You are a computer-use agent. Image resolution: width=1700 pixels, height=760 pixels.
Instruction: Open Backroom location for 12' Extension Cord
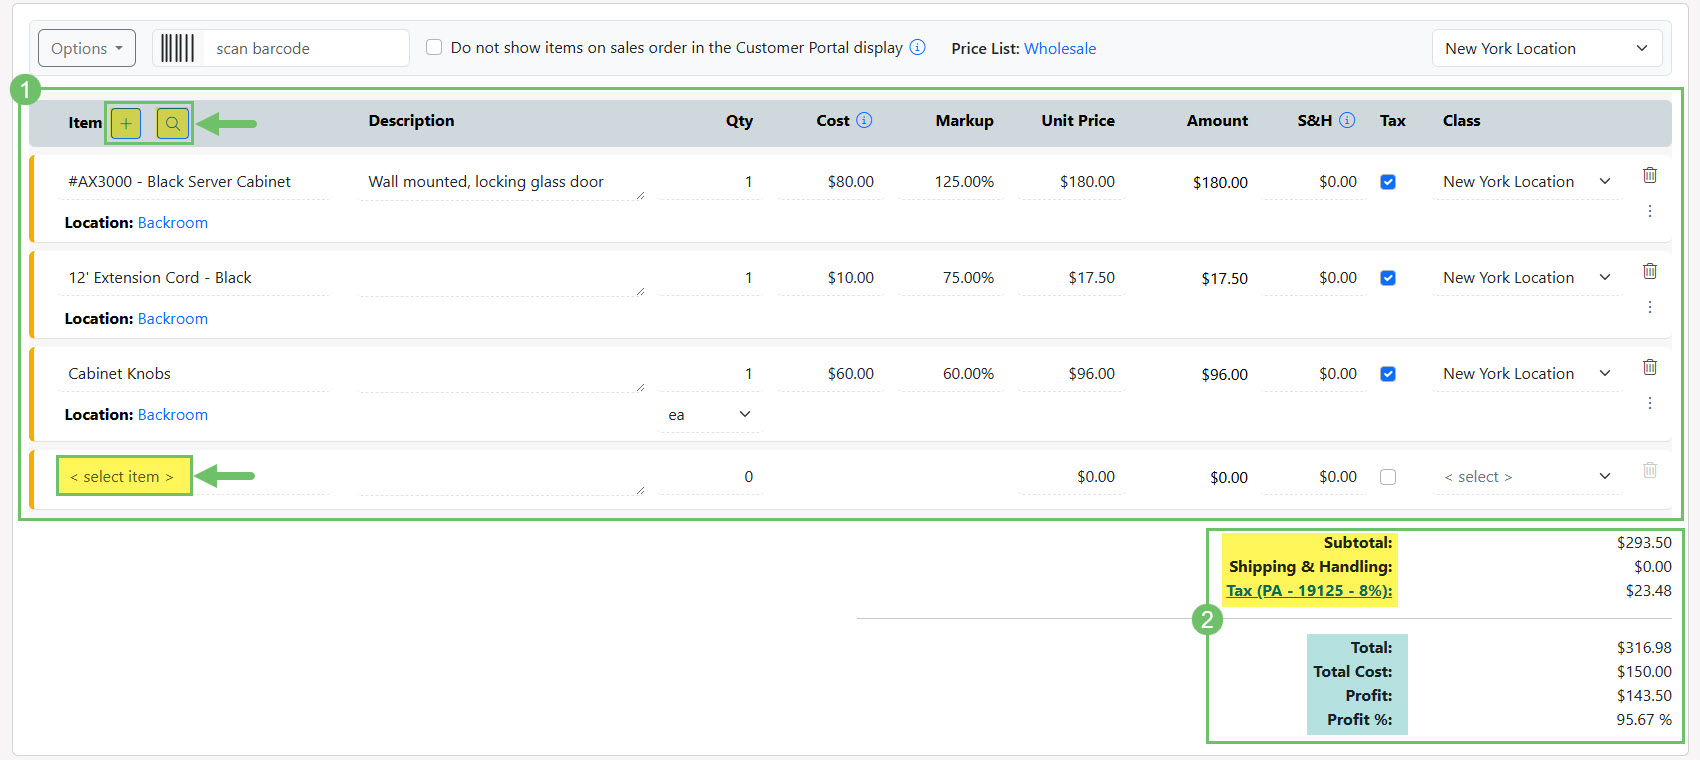[x=173, y=318]
